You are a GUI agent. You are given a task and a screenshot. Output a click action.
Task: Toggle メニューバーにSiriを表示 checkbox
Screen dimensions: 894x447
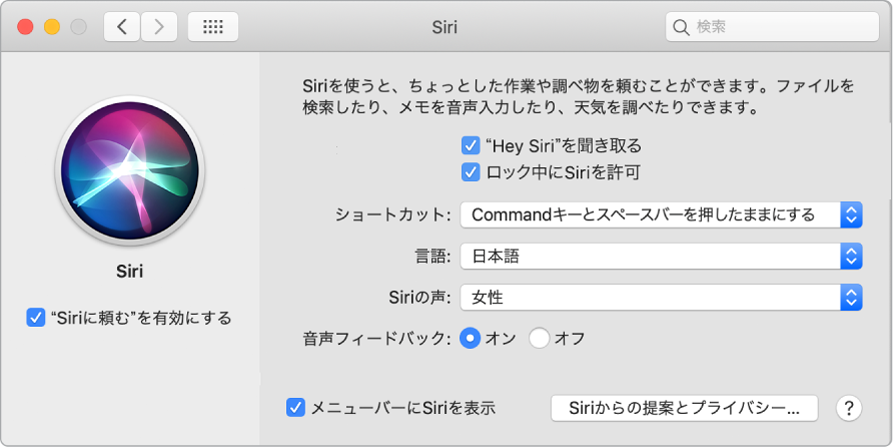click(x=295, y=408)
